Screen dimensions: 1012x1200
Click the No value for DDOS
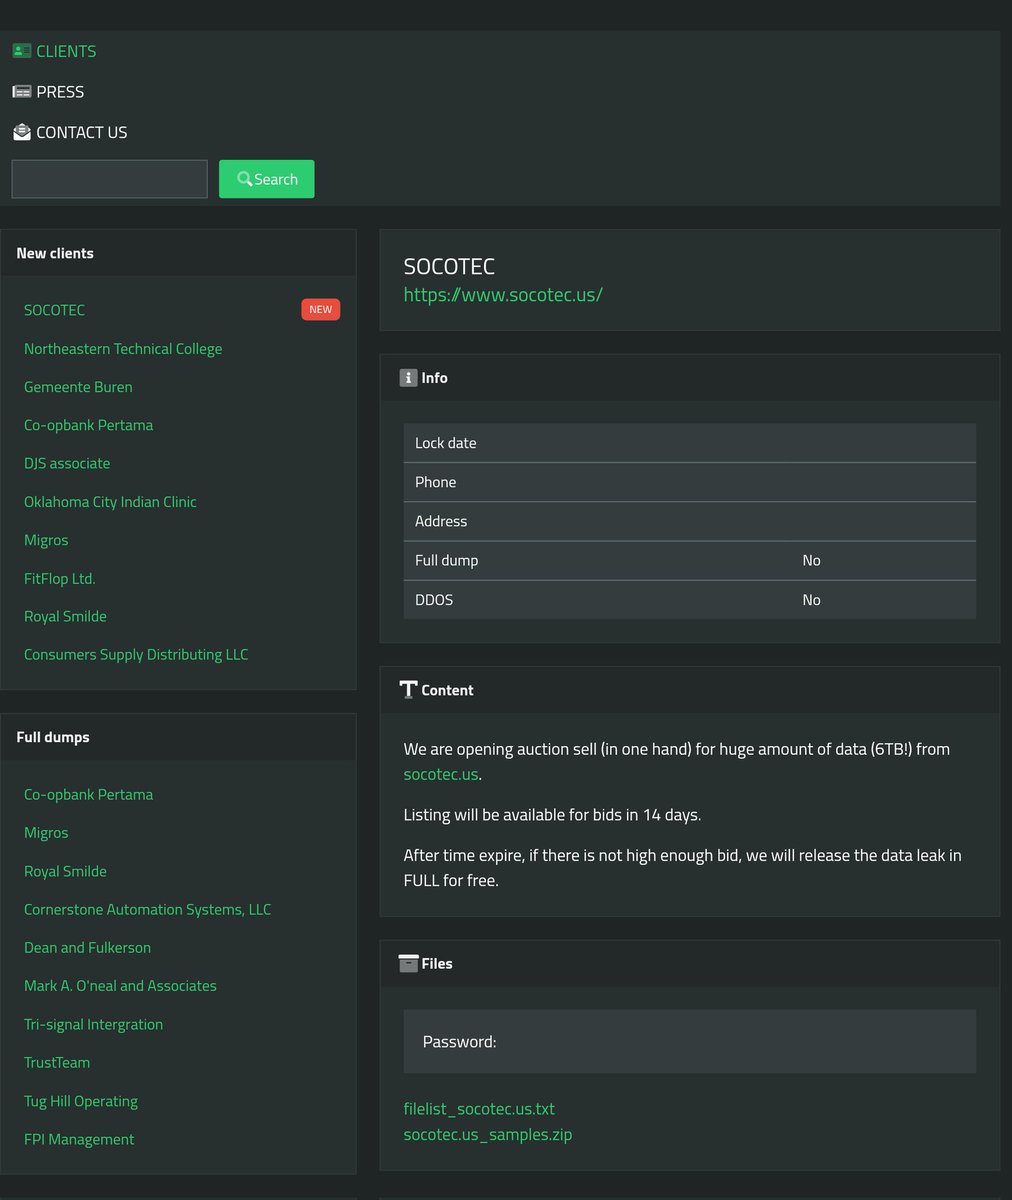click(811, 600)
